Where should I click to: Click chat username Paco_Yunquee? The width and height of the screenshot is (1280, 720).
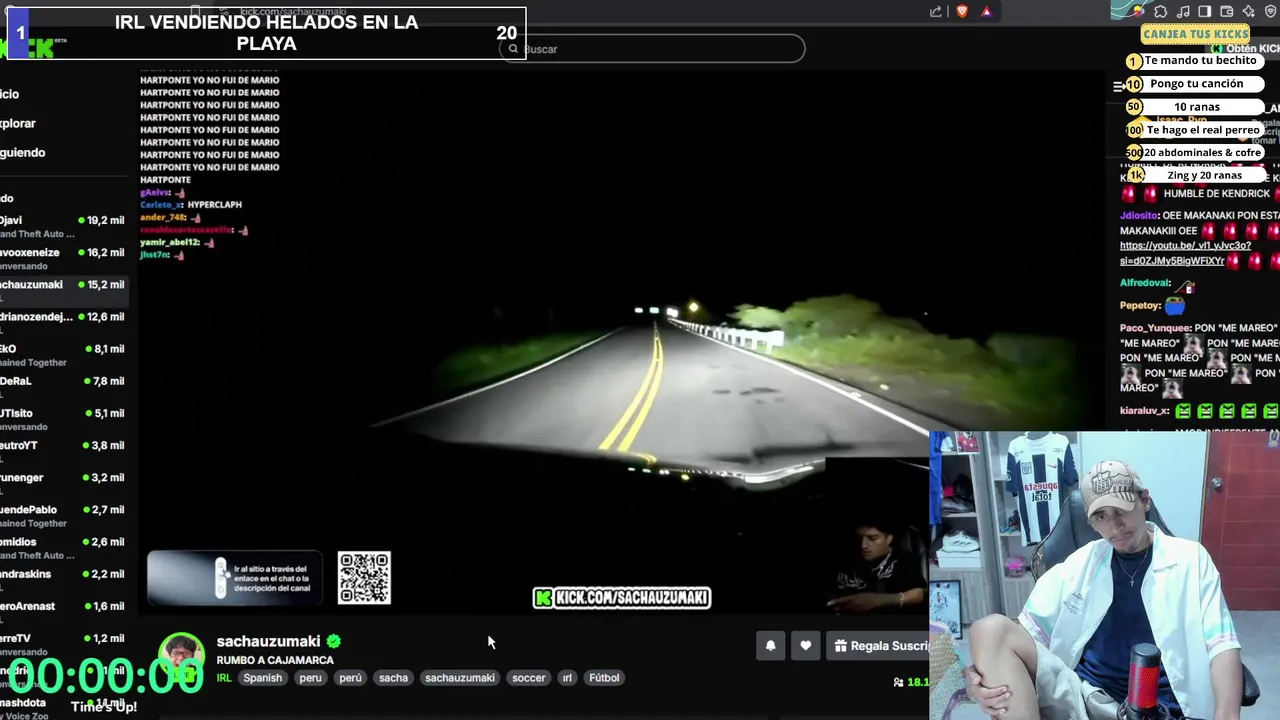tap(1155, 328)
